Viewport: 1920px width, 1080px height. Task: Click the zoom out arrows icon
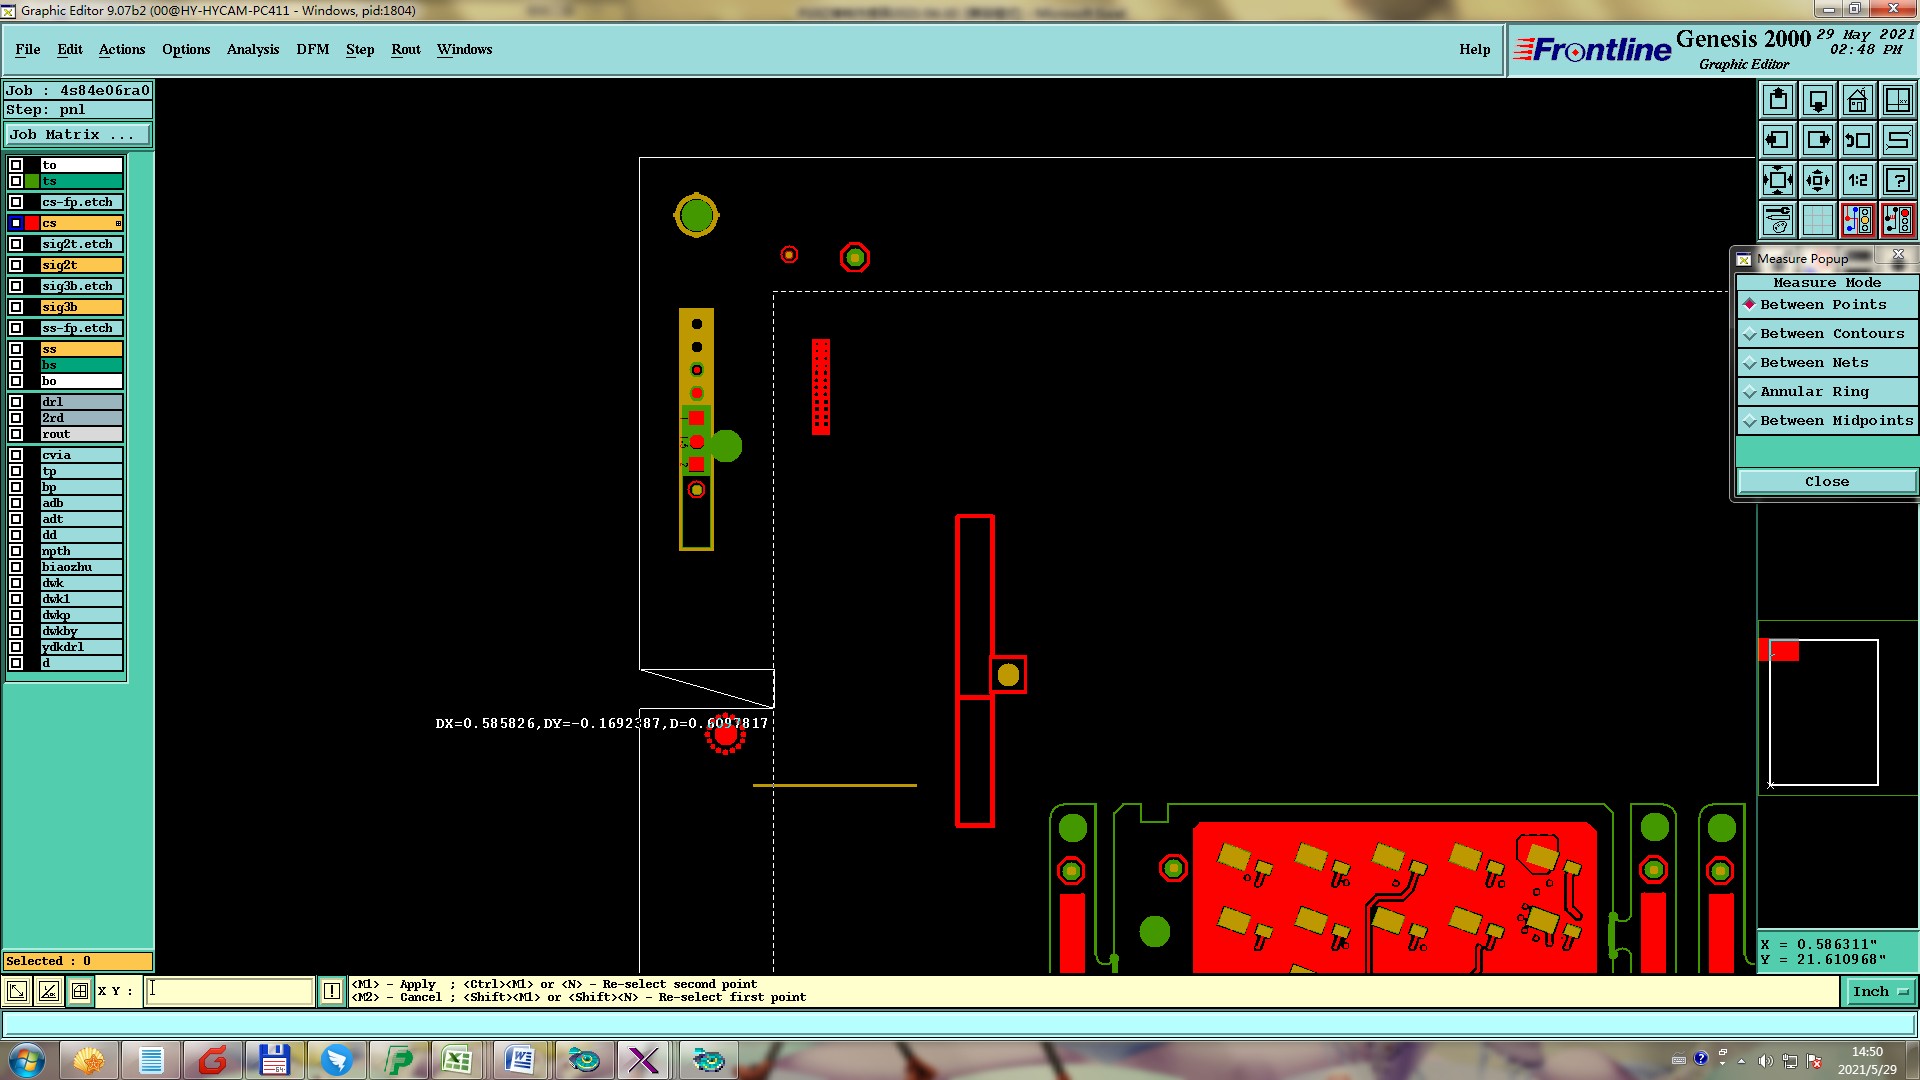(1818, 180)
